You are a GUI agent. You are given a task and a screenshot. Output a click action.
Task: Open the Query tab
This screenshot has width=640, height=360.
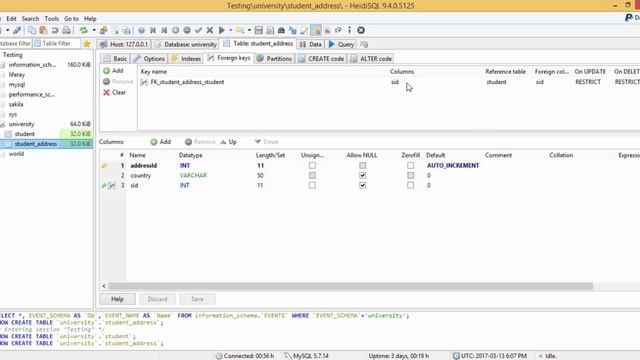pyautogui.click(x=341, y=44)
